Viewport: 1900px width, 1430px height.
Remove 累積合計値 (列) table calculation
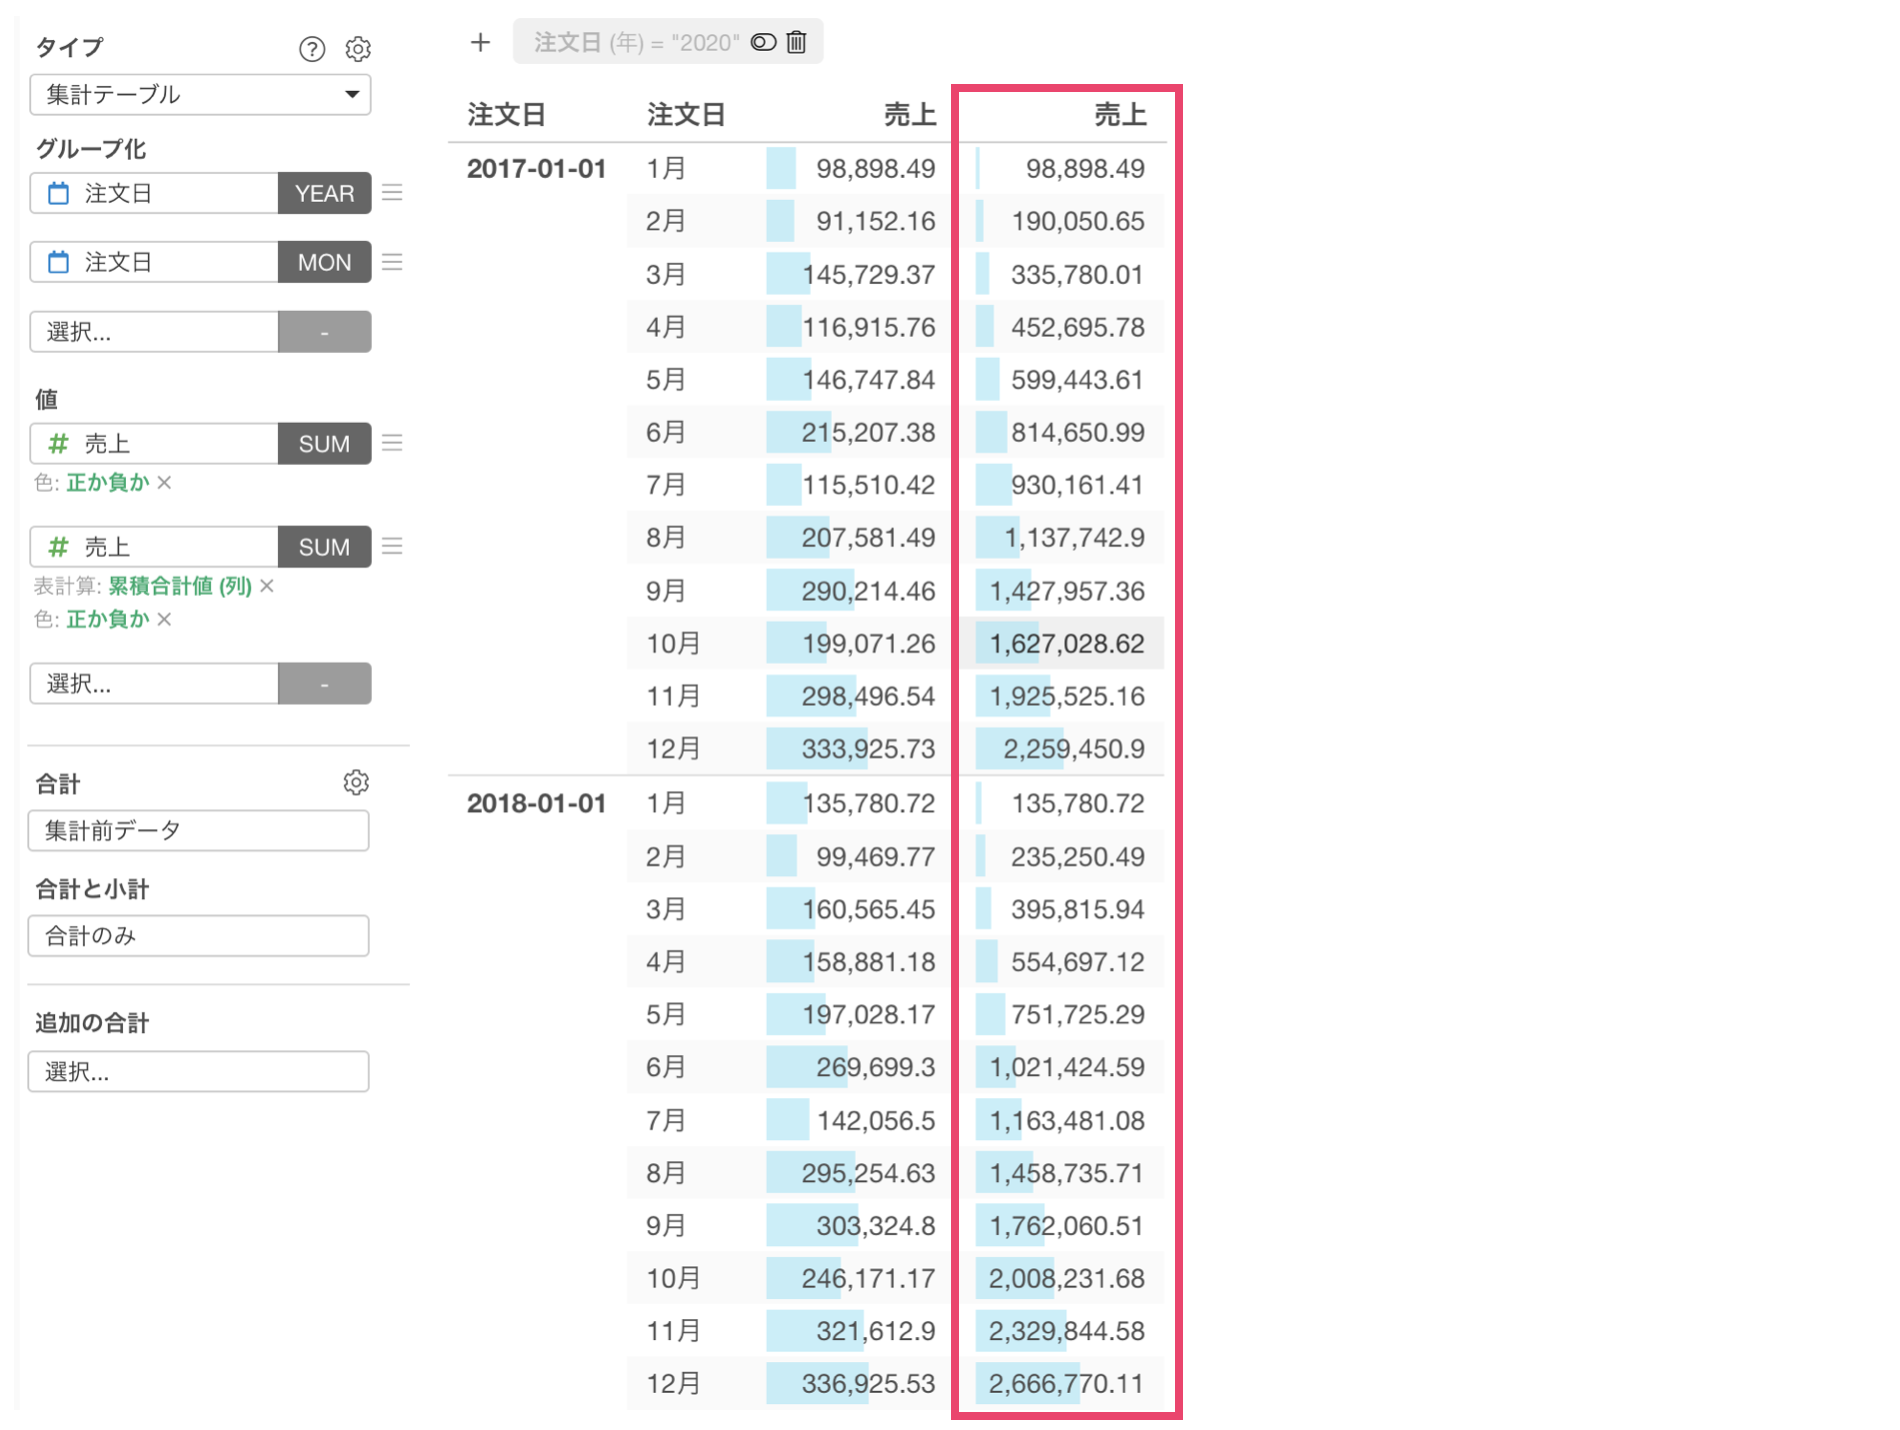pyautogui.click(x=267, y=586)
